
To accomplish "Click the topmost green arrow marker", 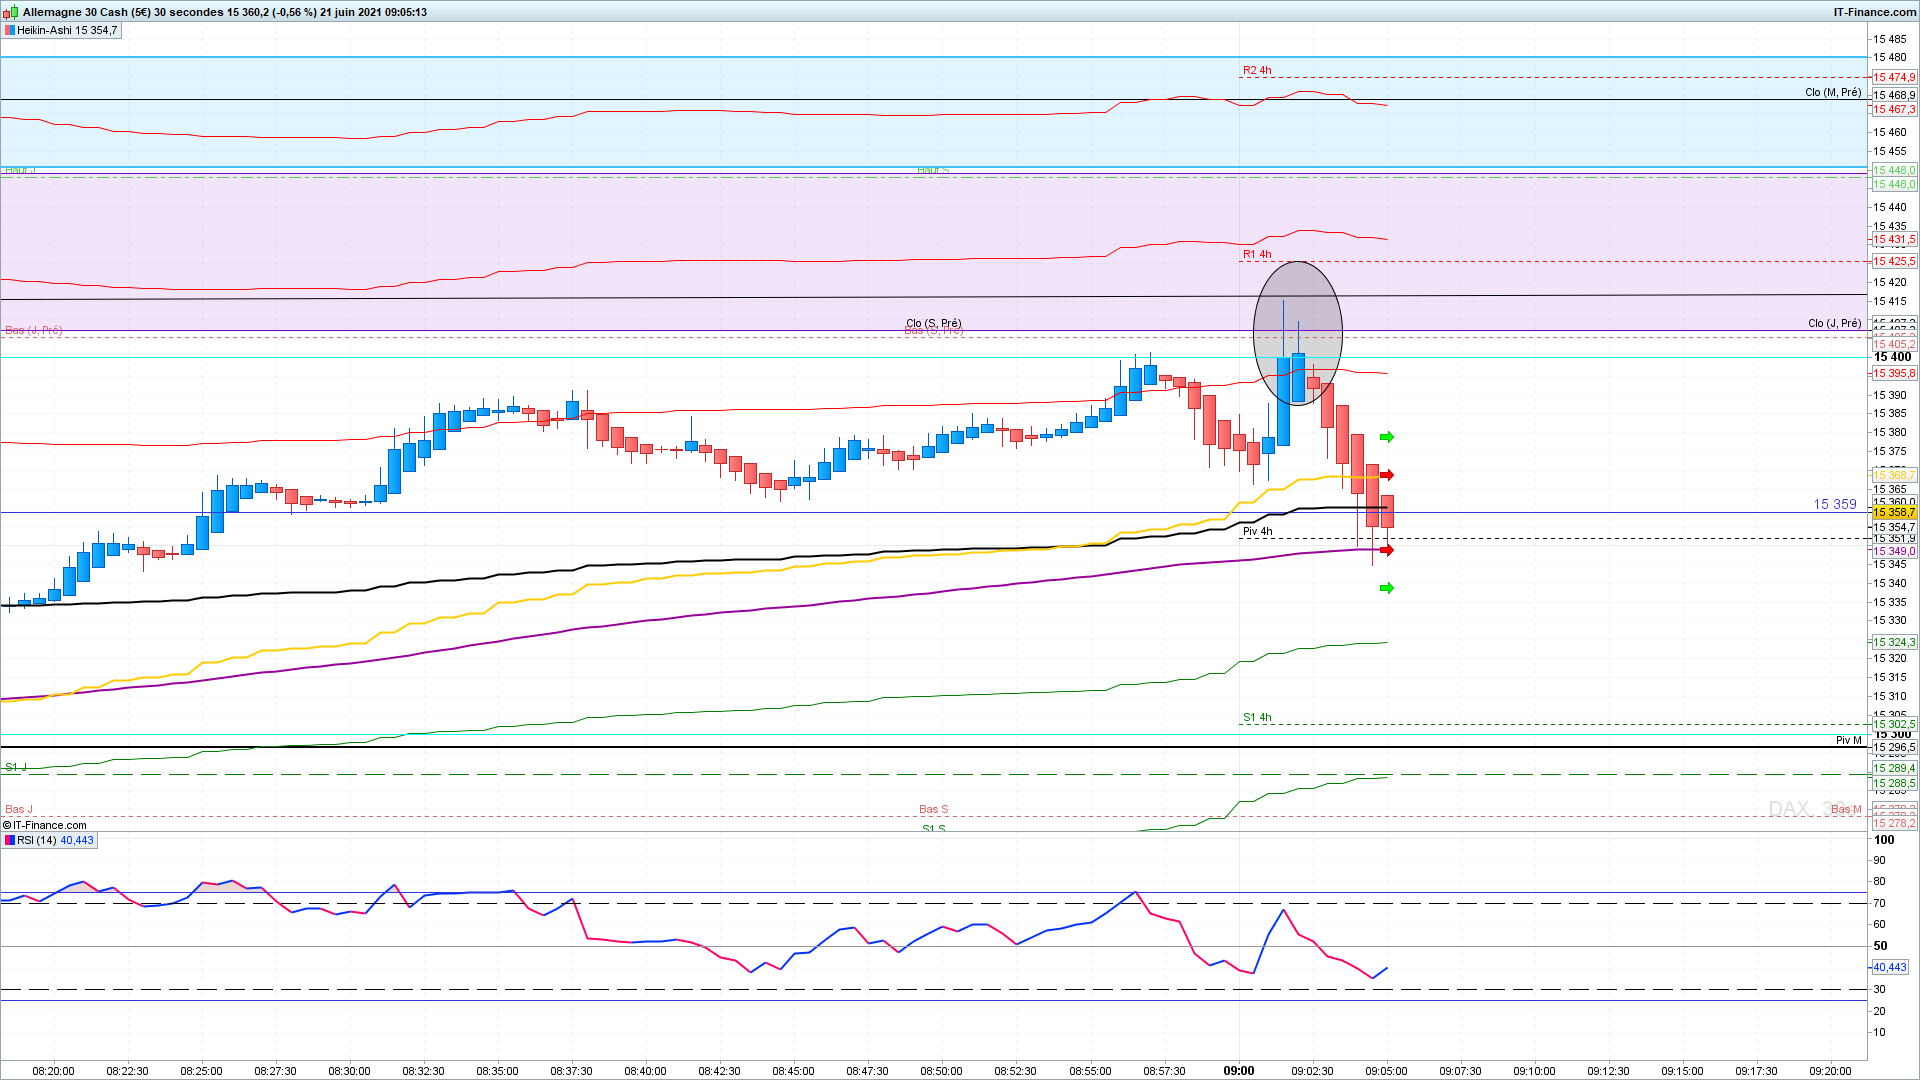I will pyautogui.click(x=1387, y=437).
